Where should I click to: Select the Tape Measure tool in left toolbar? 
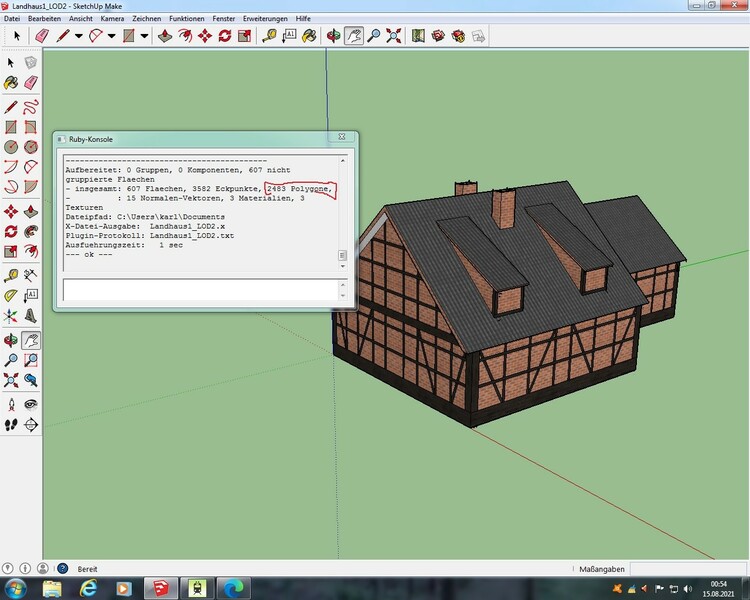click(11, 275)
